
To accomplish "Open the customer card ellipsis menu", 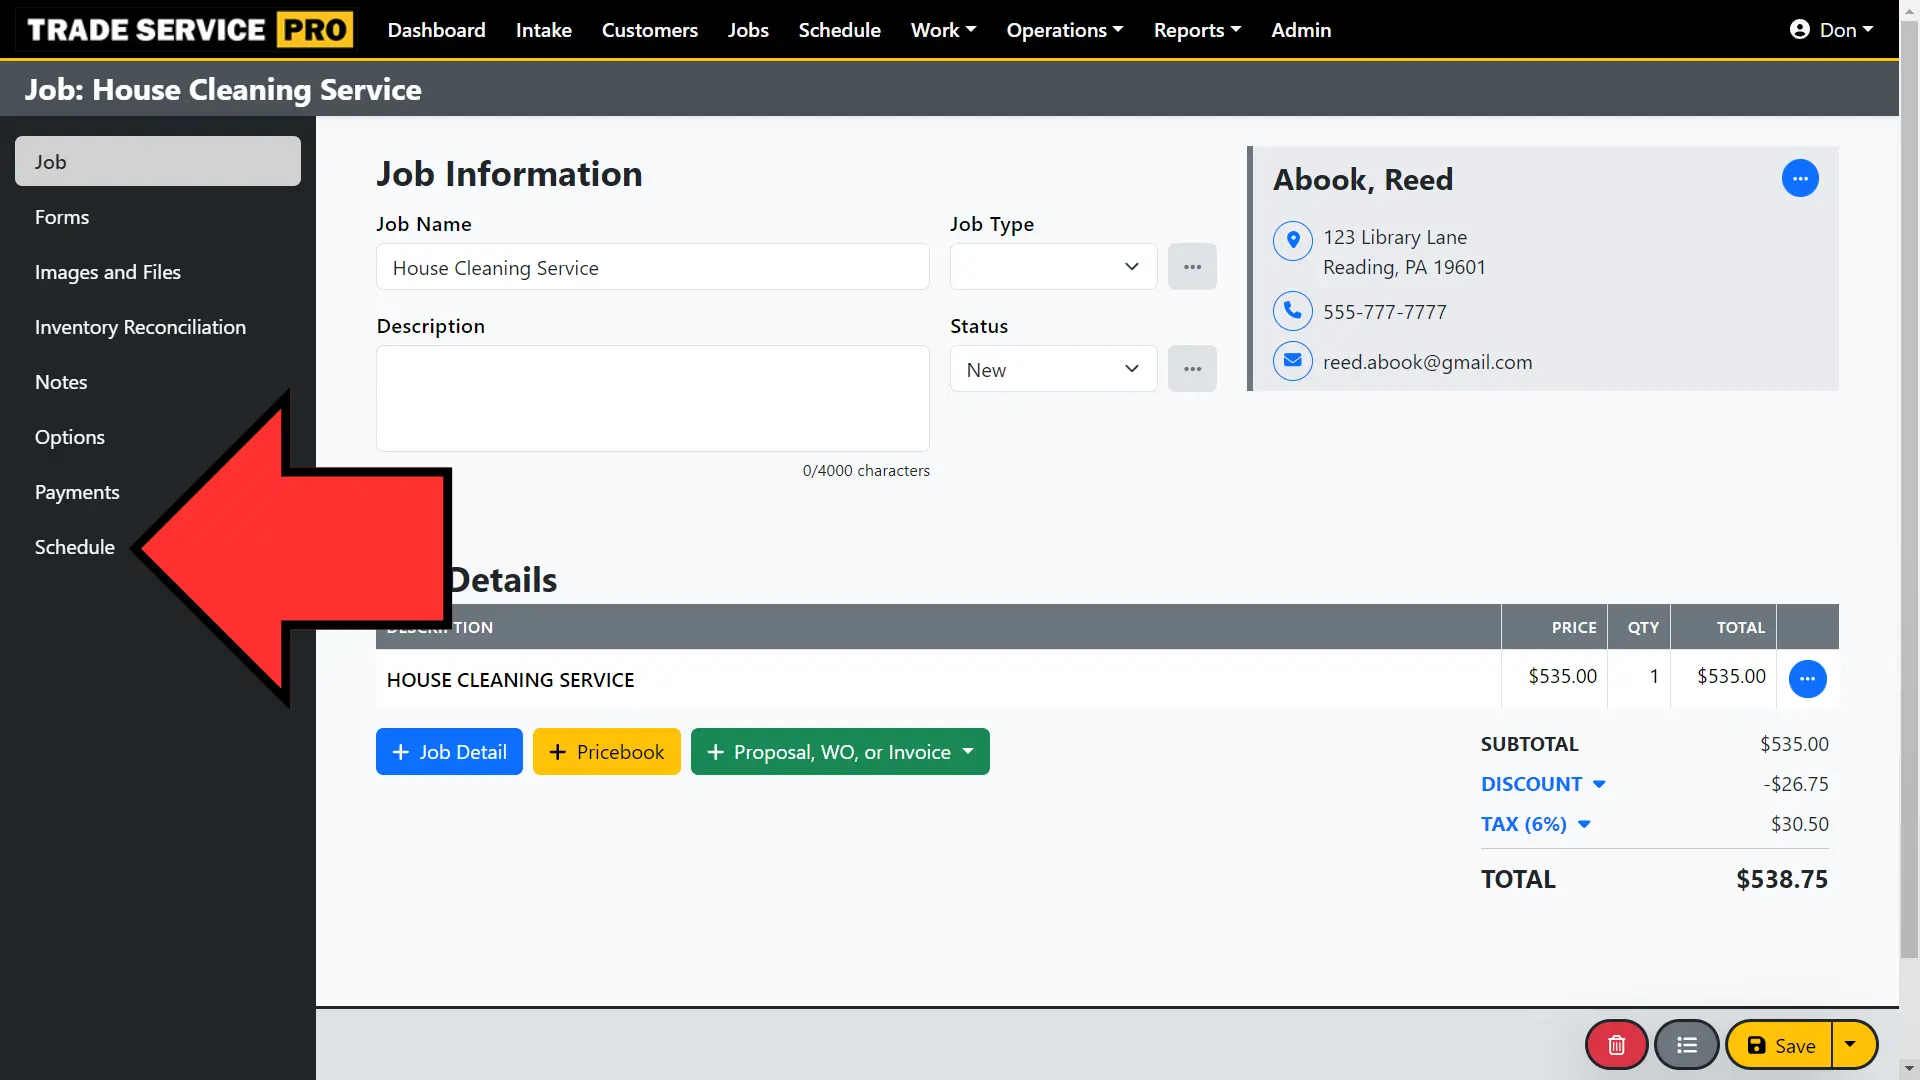I will (1800, 178).
